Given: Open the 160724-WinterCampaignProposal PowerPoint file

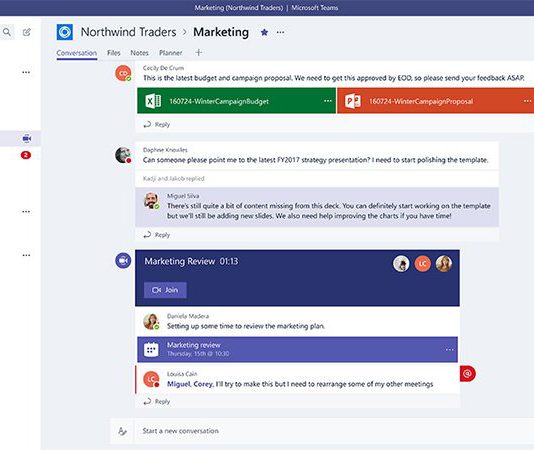Looking at the screenshot, I should [436, 101].
